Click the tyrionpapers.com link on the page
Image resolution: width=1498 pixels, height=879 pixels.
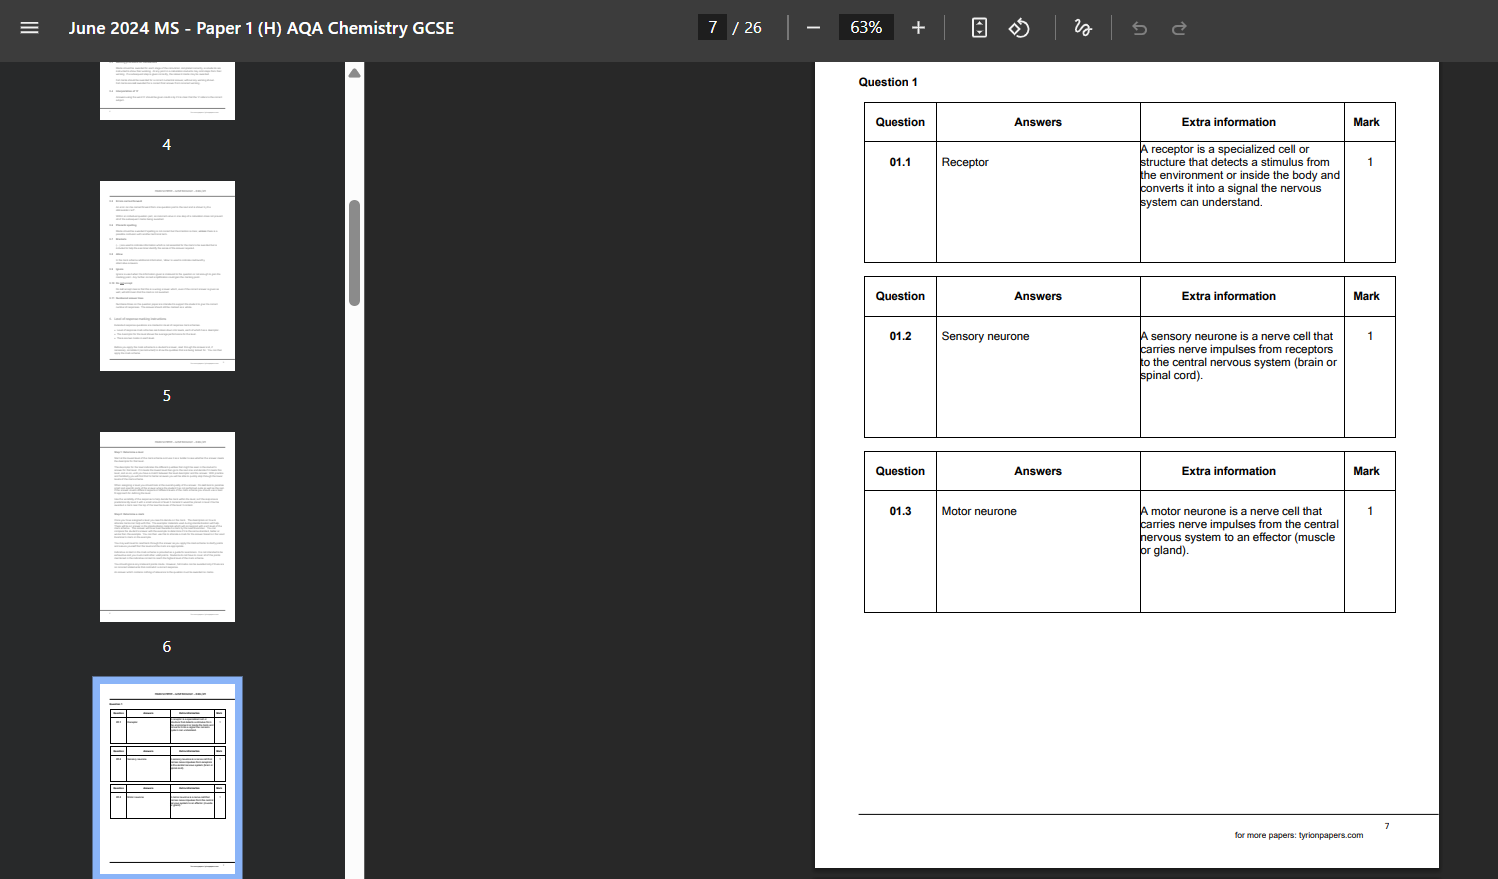pyautogui.click(x=1299, y=835)
